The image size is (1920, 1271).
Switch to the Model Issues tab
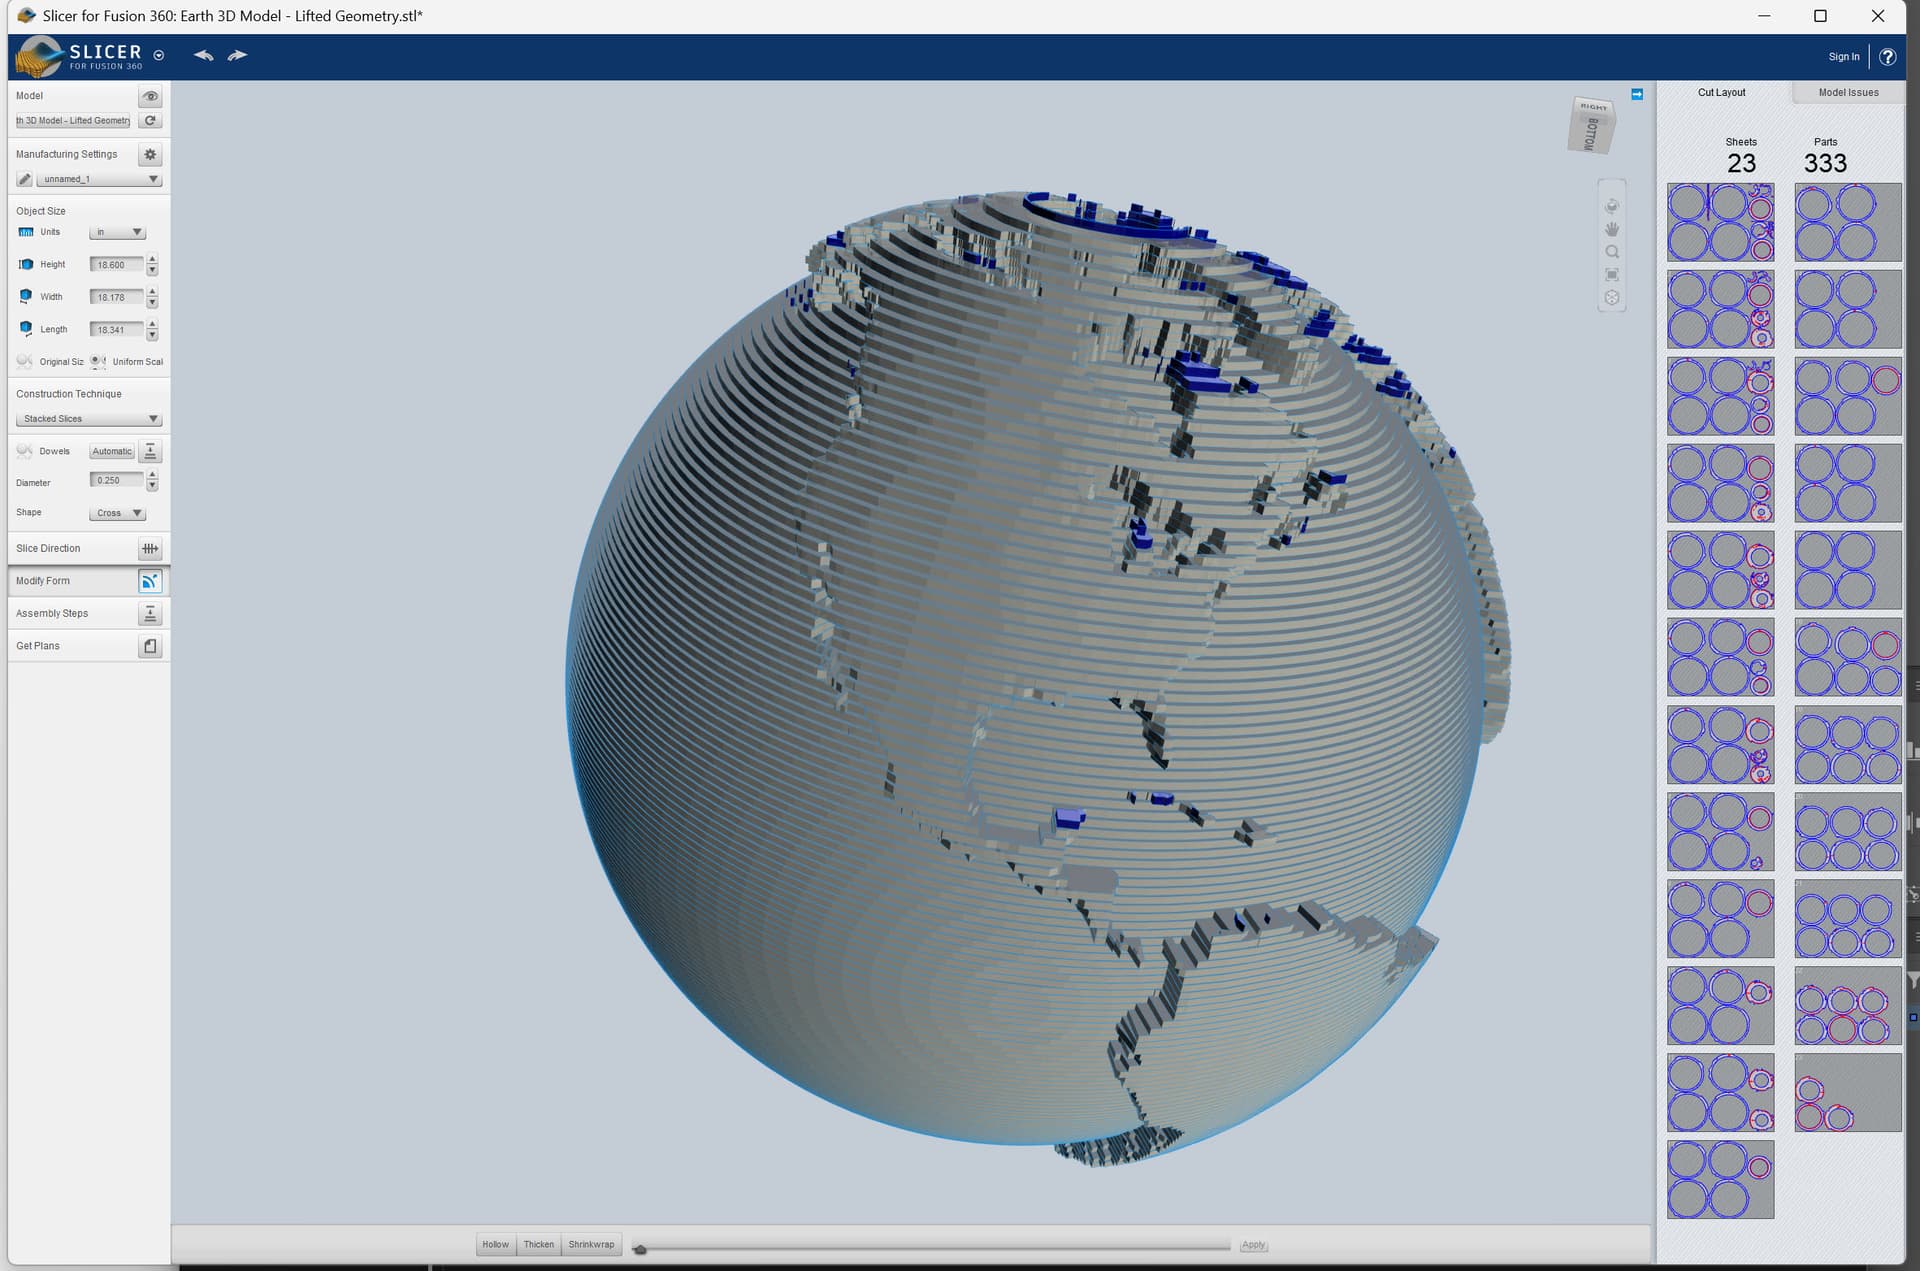pos(1847,93)
